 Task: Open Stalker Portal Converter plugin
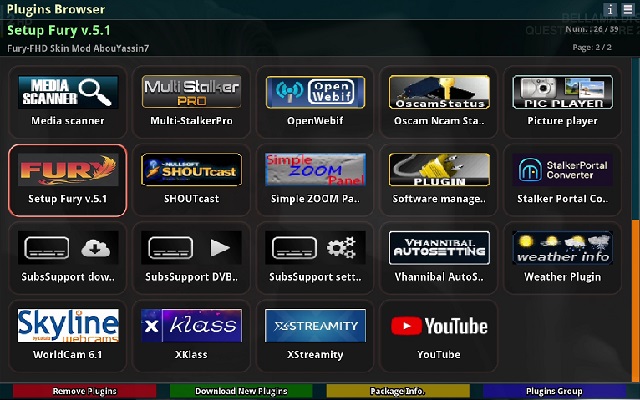click(562, 180)
